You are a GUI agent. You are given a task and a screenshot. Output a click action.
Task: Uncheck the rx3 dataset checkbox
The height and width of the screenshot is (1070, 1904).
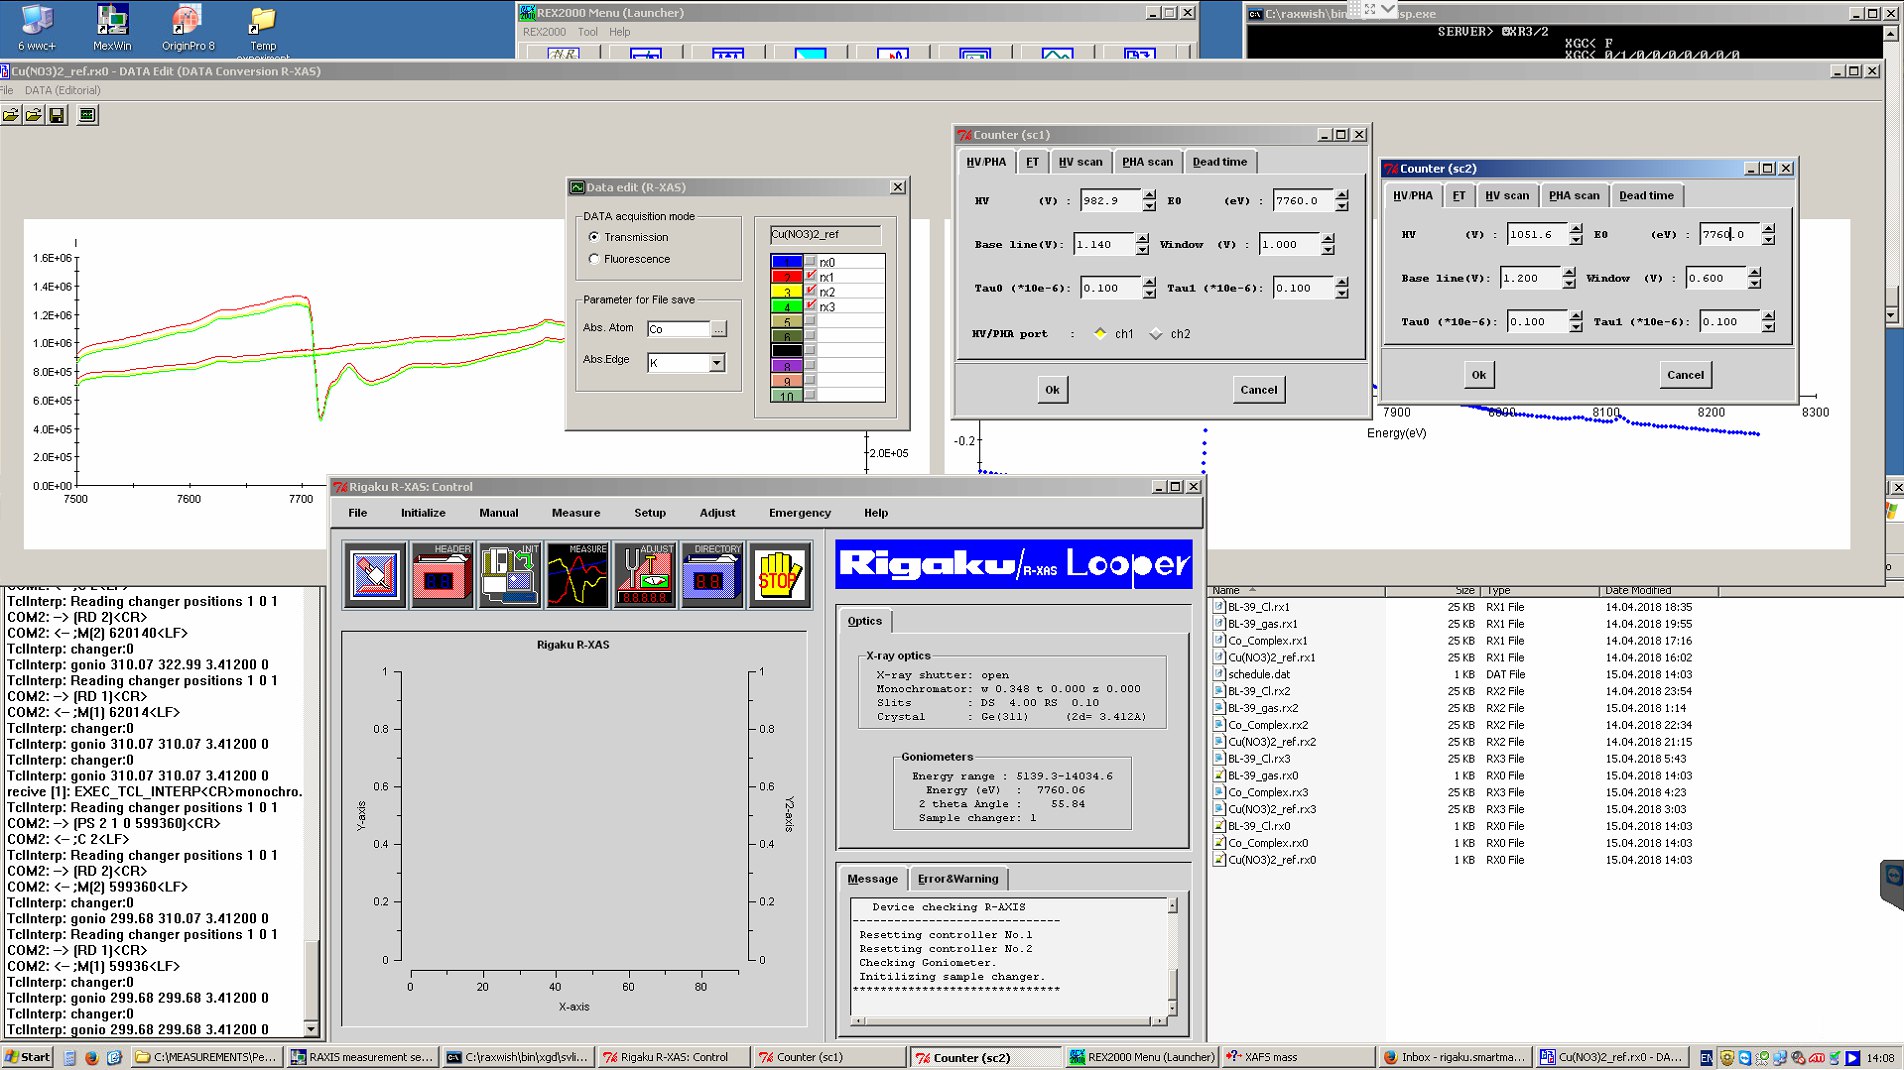(x=811, y=306)
